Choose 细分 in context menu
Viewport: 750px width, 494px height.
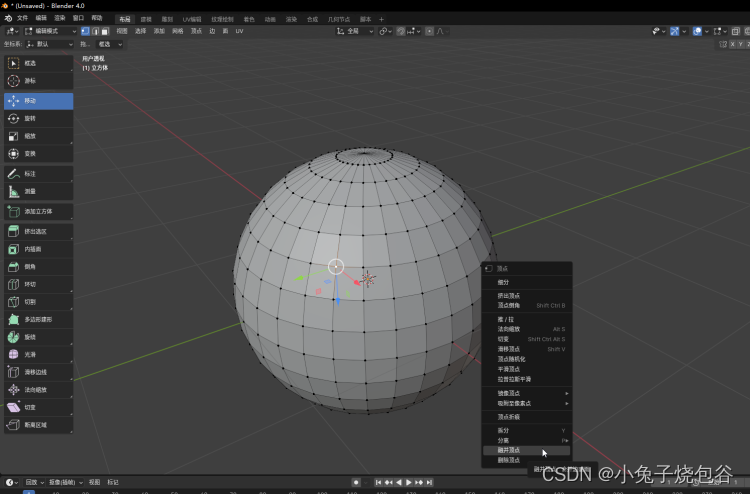(x=527, y=282)
